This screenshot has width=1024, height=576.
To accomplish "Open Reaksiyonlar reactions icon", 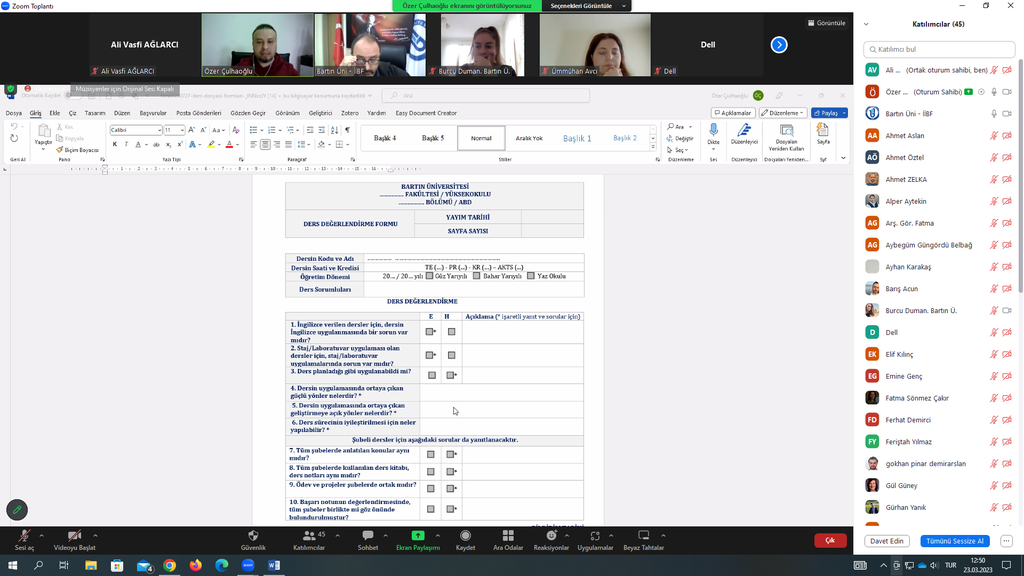I will tap(551, 536).
